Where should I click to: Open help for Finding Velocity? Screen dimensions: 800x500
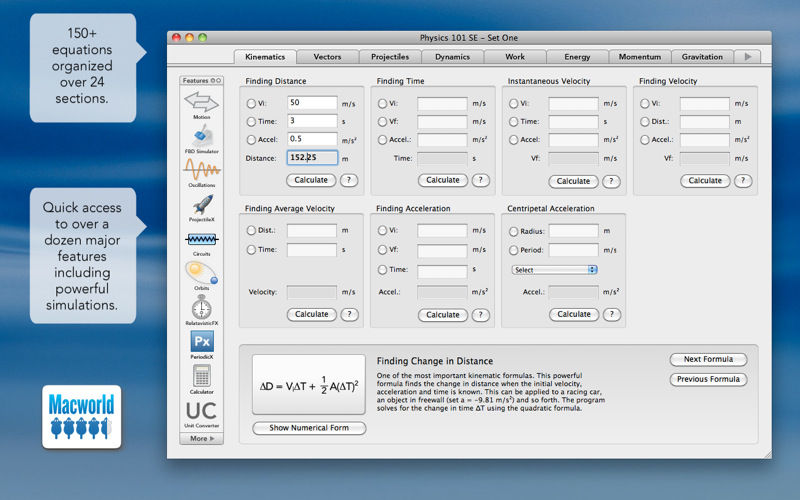743,181
